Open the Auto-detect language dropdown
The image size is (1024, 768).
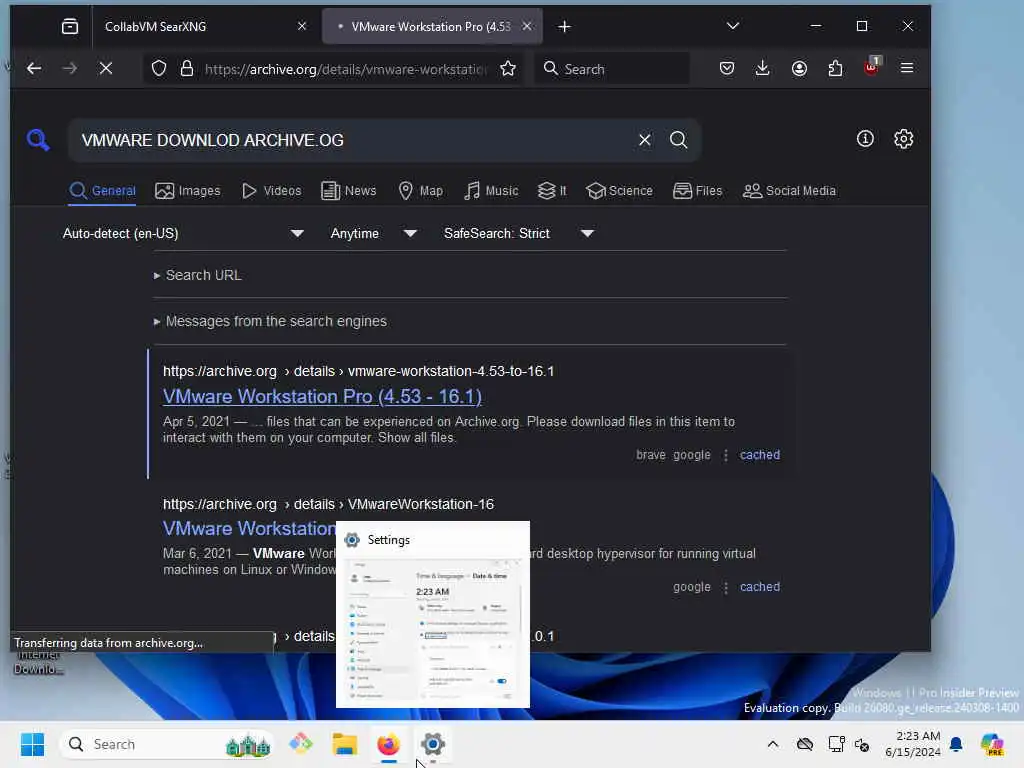pyautogui.click(x=184, y=233)
